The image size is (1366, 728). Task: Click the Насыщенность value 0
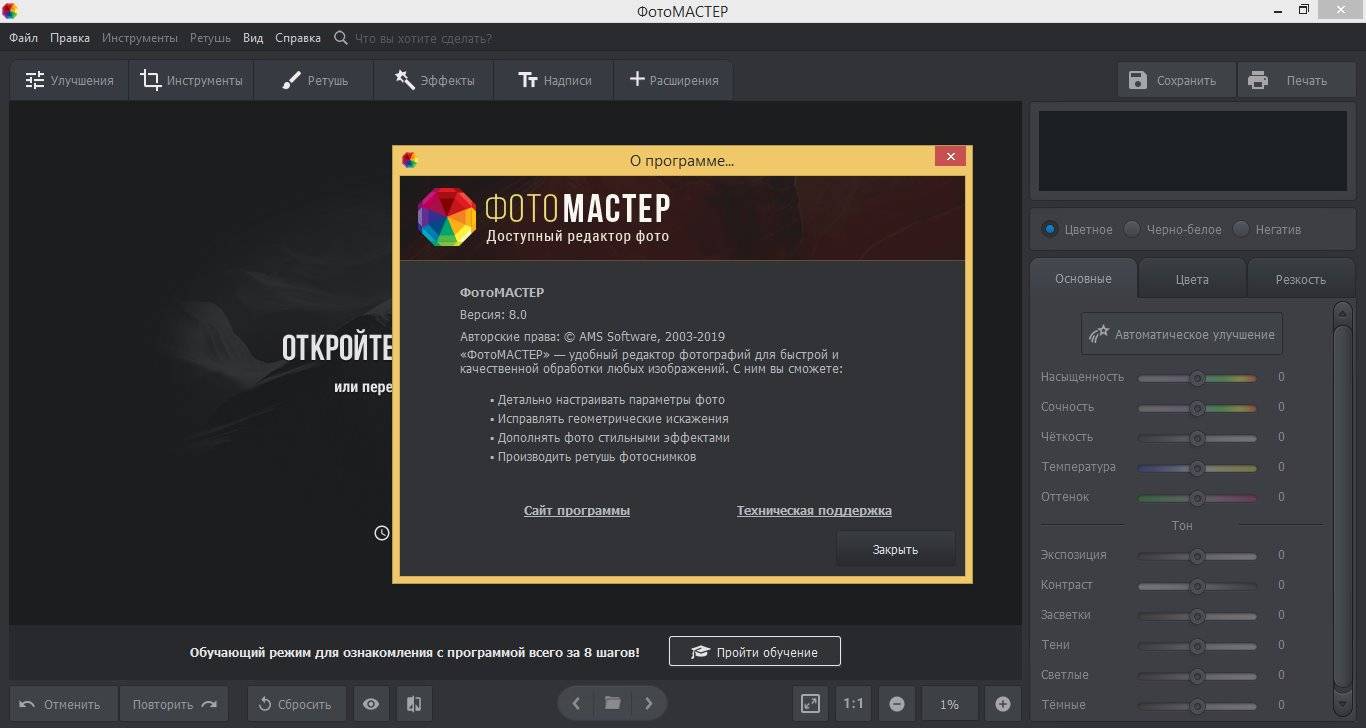pos(1281,378)
